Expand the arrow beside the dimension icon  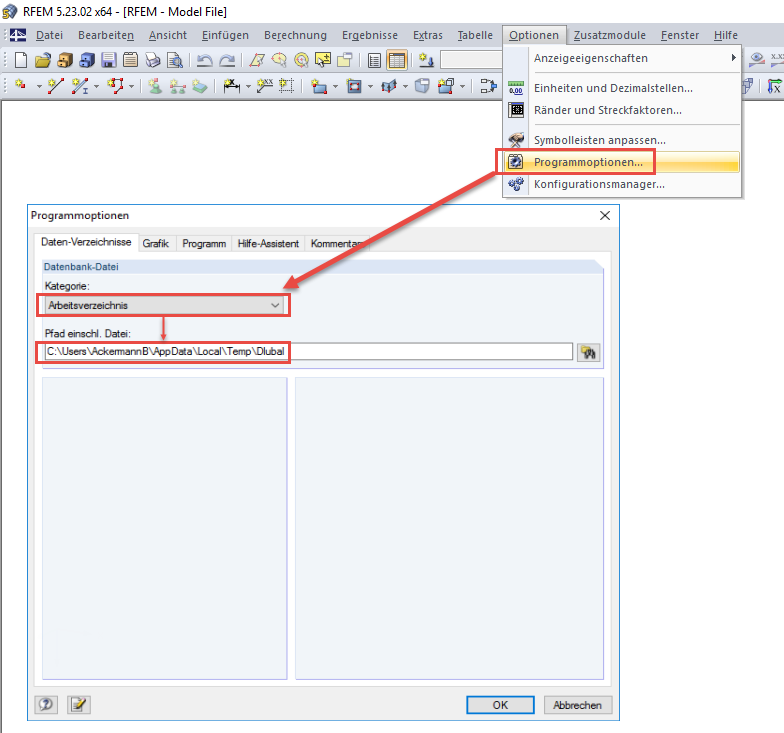248,86
